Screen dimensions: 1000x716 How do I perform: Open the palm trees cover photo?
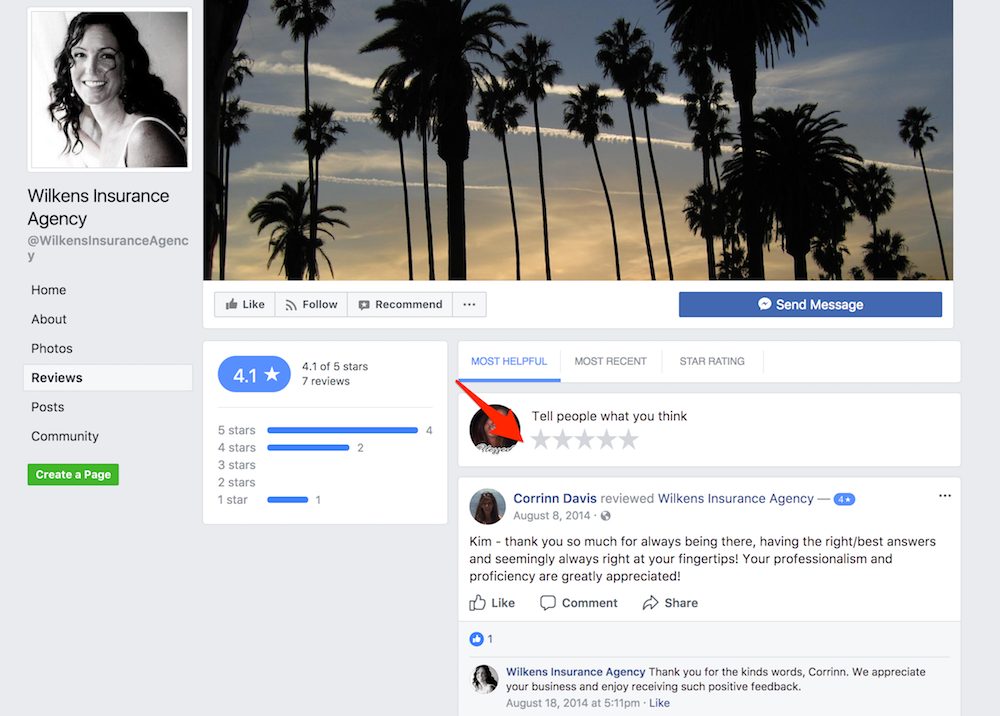tap(578, 140)
